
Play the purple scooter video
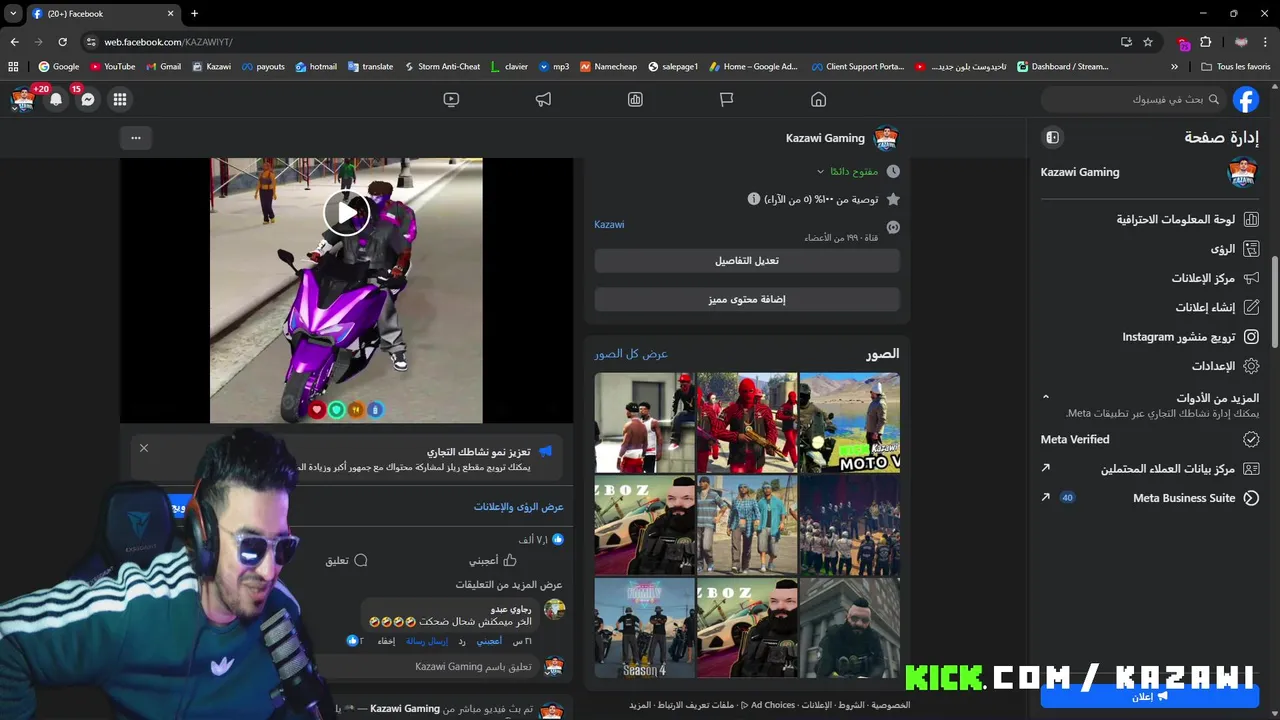pos(346,212)
